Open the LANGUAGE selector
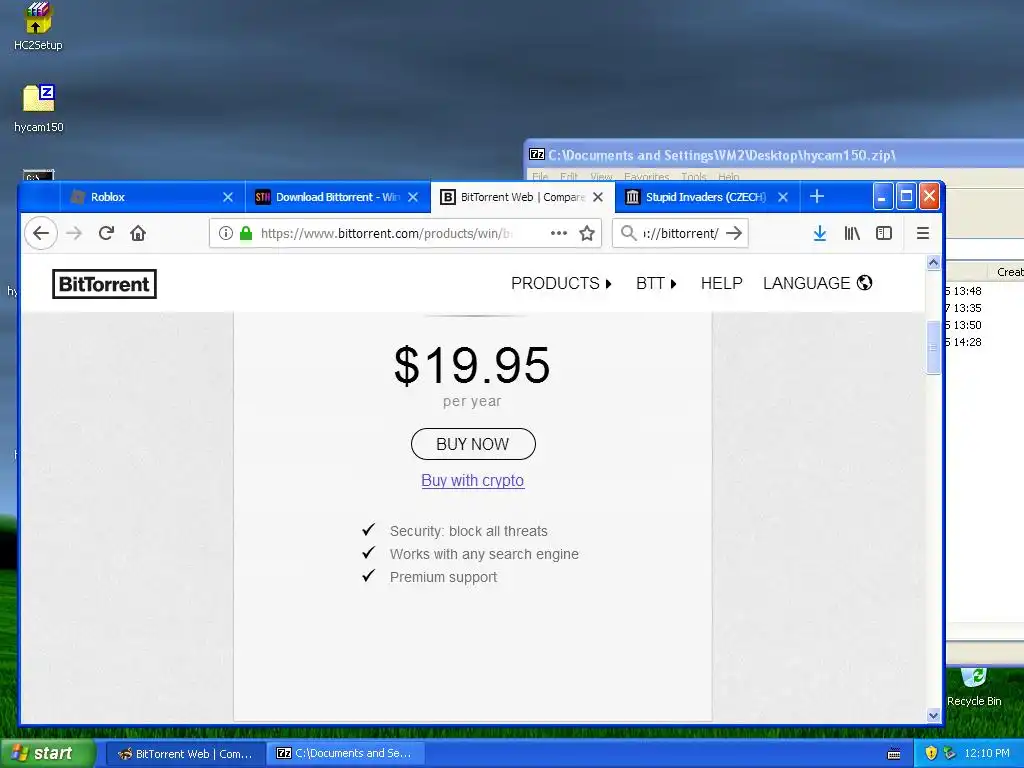The width and height of the screenshot is (1024, 768). (x=818, y=283)
